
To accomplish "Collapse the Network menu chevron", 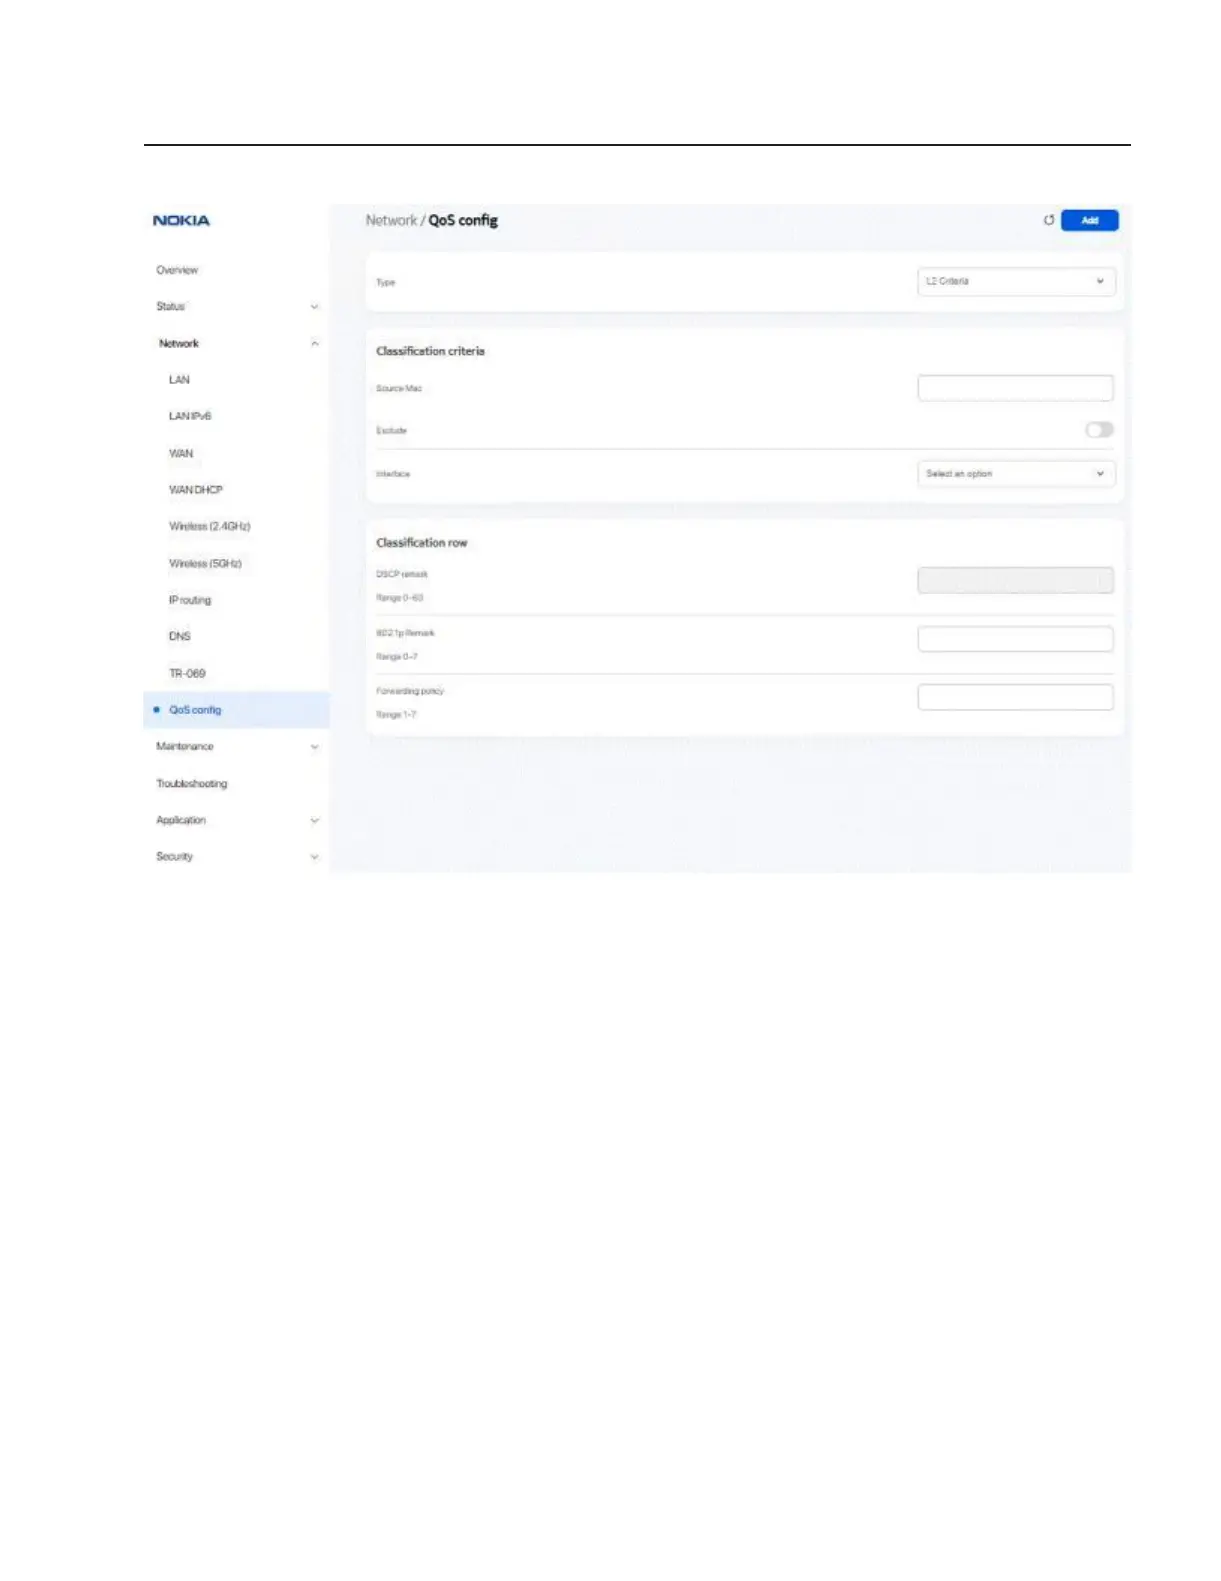I will tap(314, 344).
